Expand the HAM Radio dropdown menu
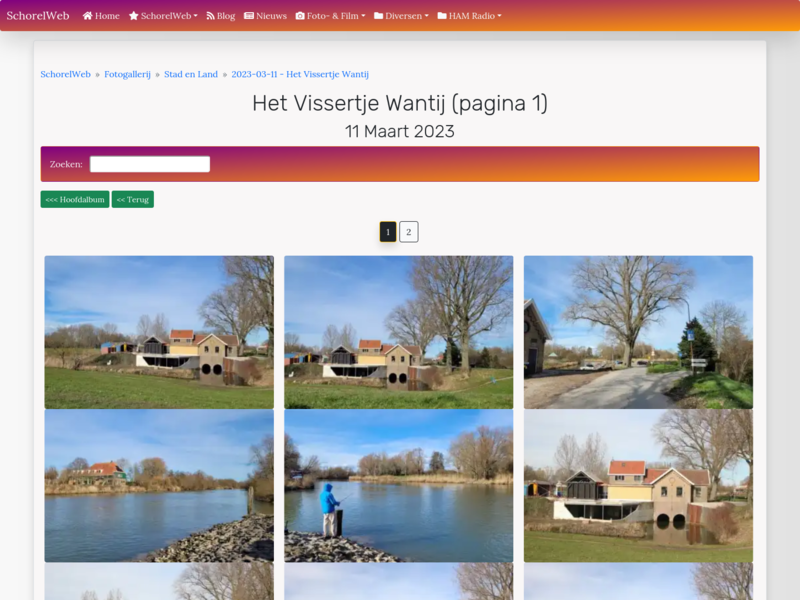 pos(469,16)
